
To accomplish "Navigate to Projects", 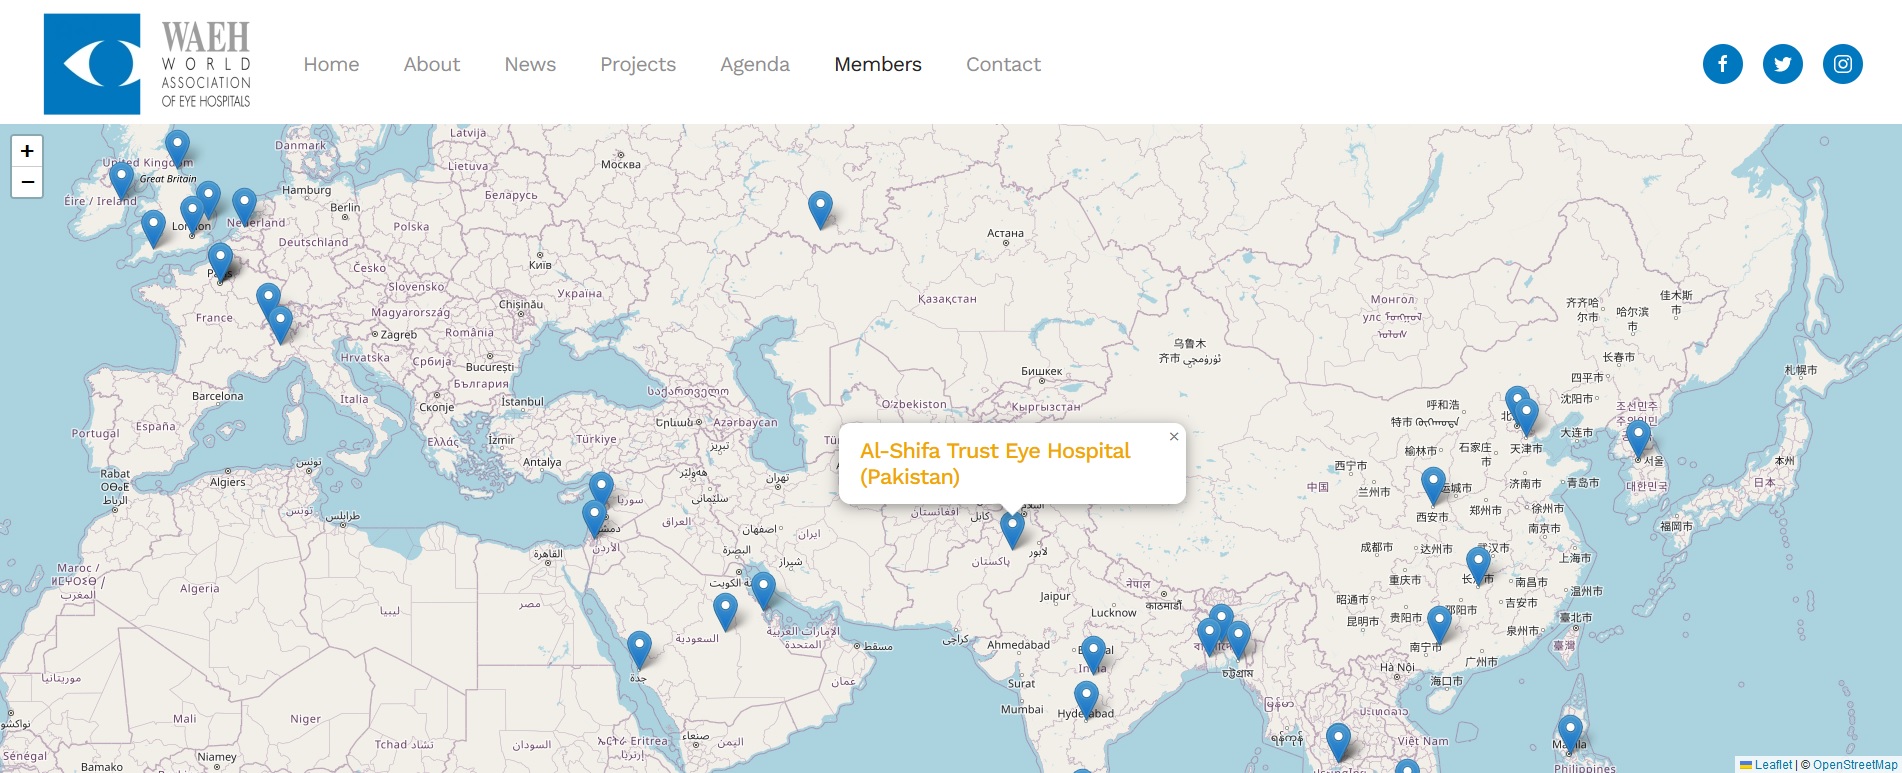I will pyautogui.click(x=638, y=64).
